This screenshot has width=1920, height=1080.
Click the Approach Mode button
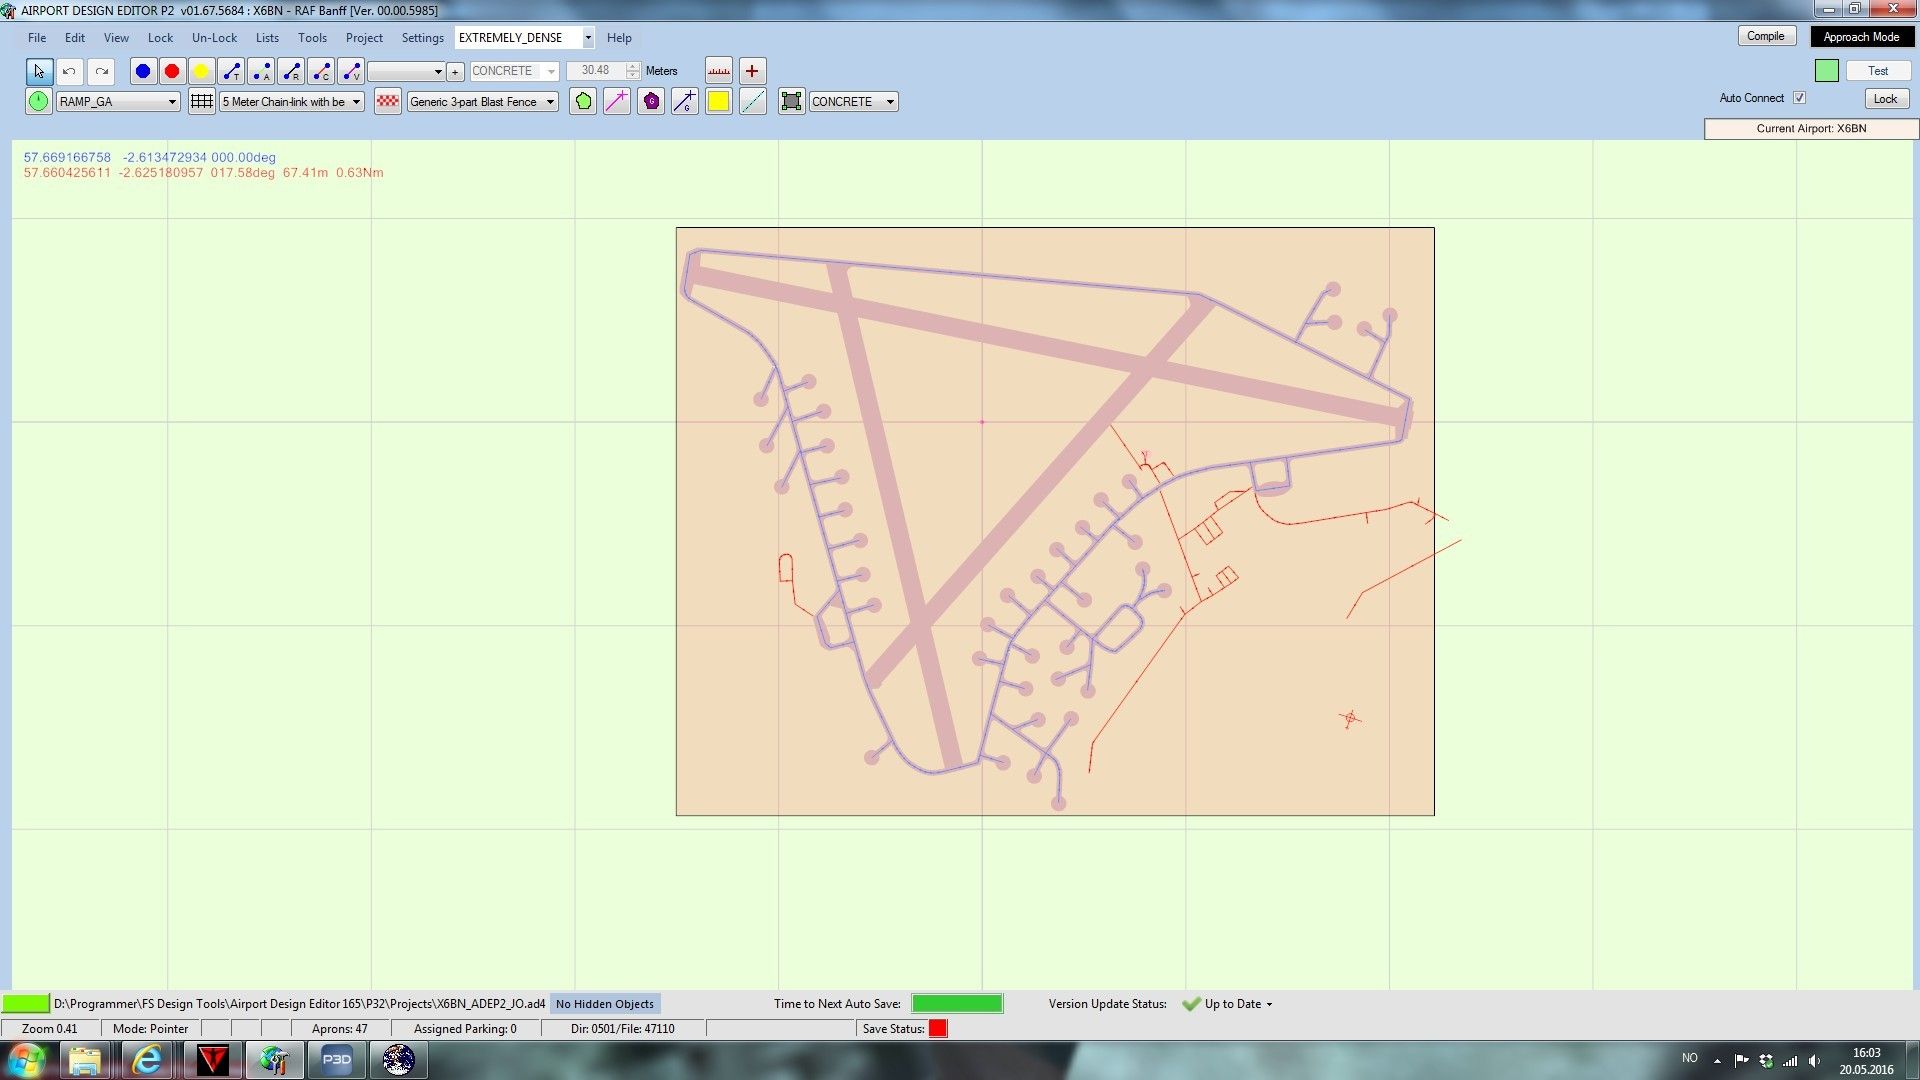(1861, 37)
